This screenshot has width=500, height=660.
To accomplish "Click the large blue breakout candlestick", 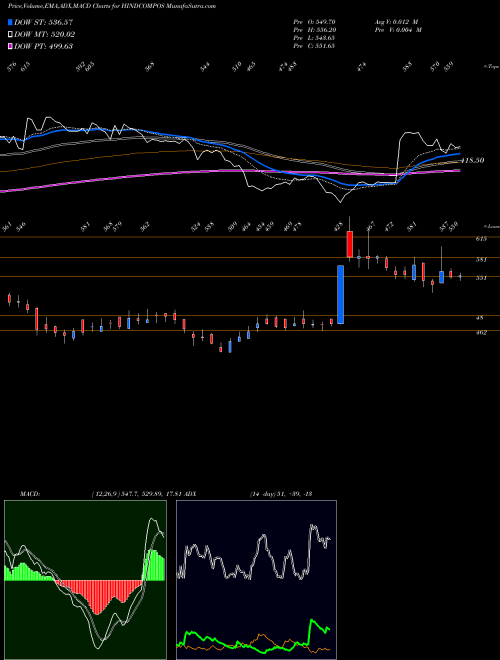I will pyautogui.click(x=340, y=294).
